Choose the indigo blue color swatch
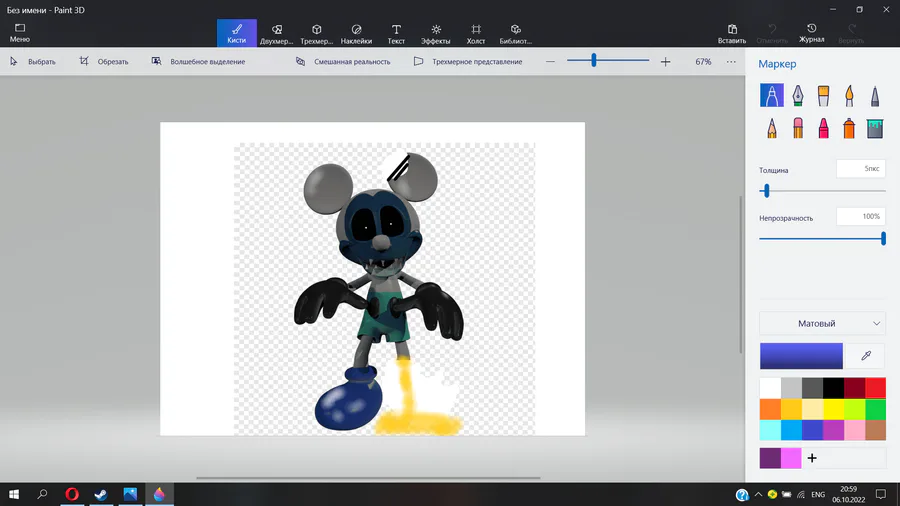The width and height of the screenshot is (900, 506). 812,430
